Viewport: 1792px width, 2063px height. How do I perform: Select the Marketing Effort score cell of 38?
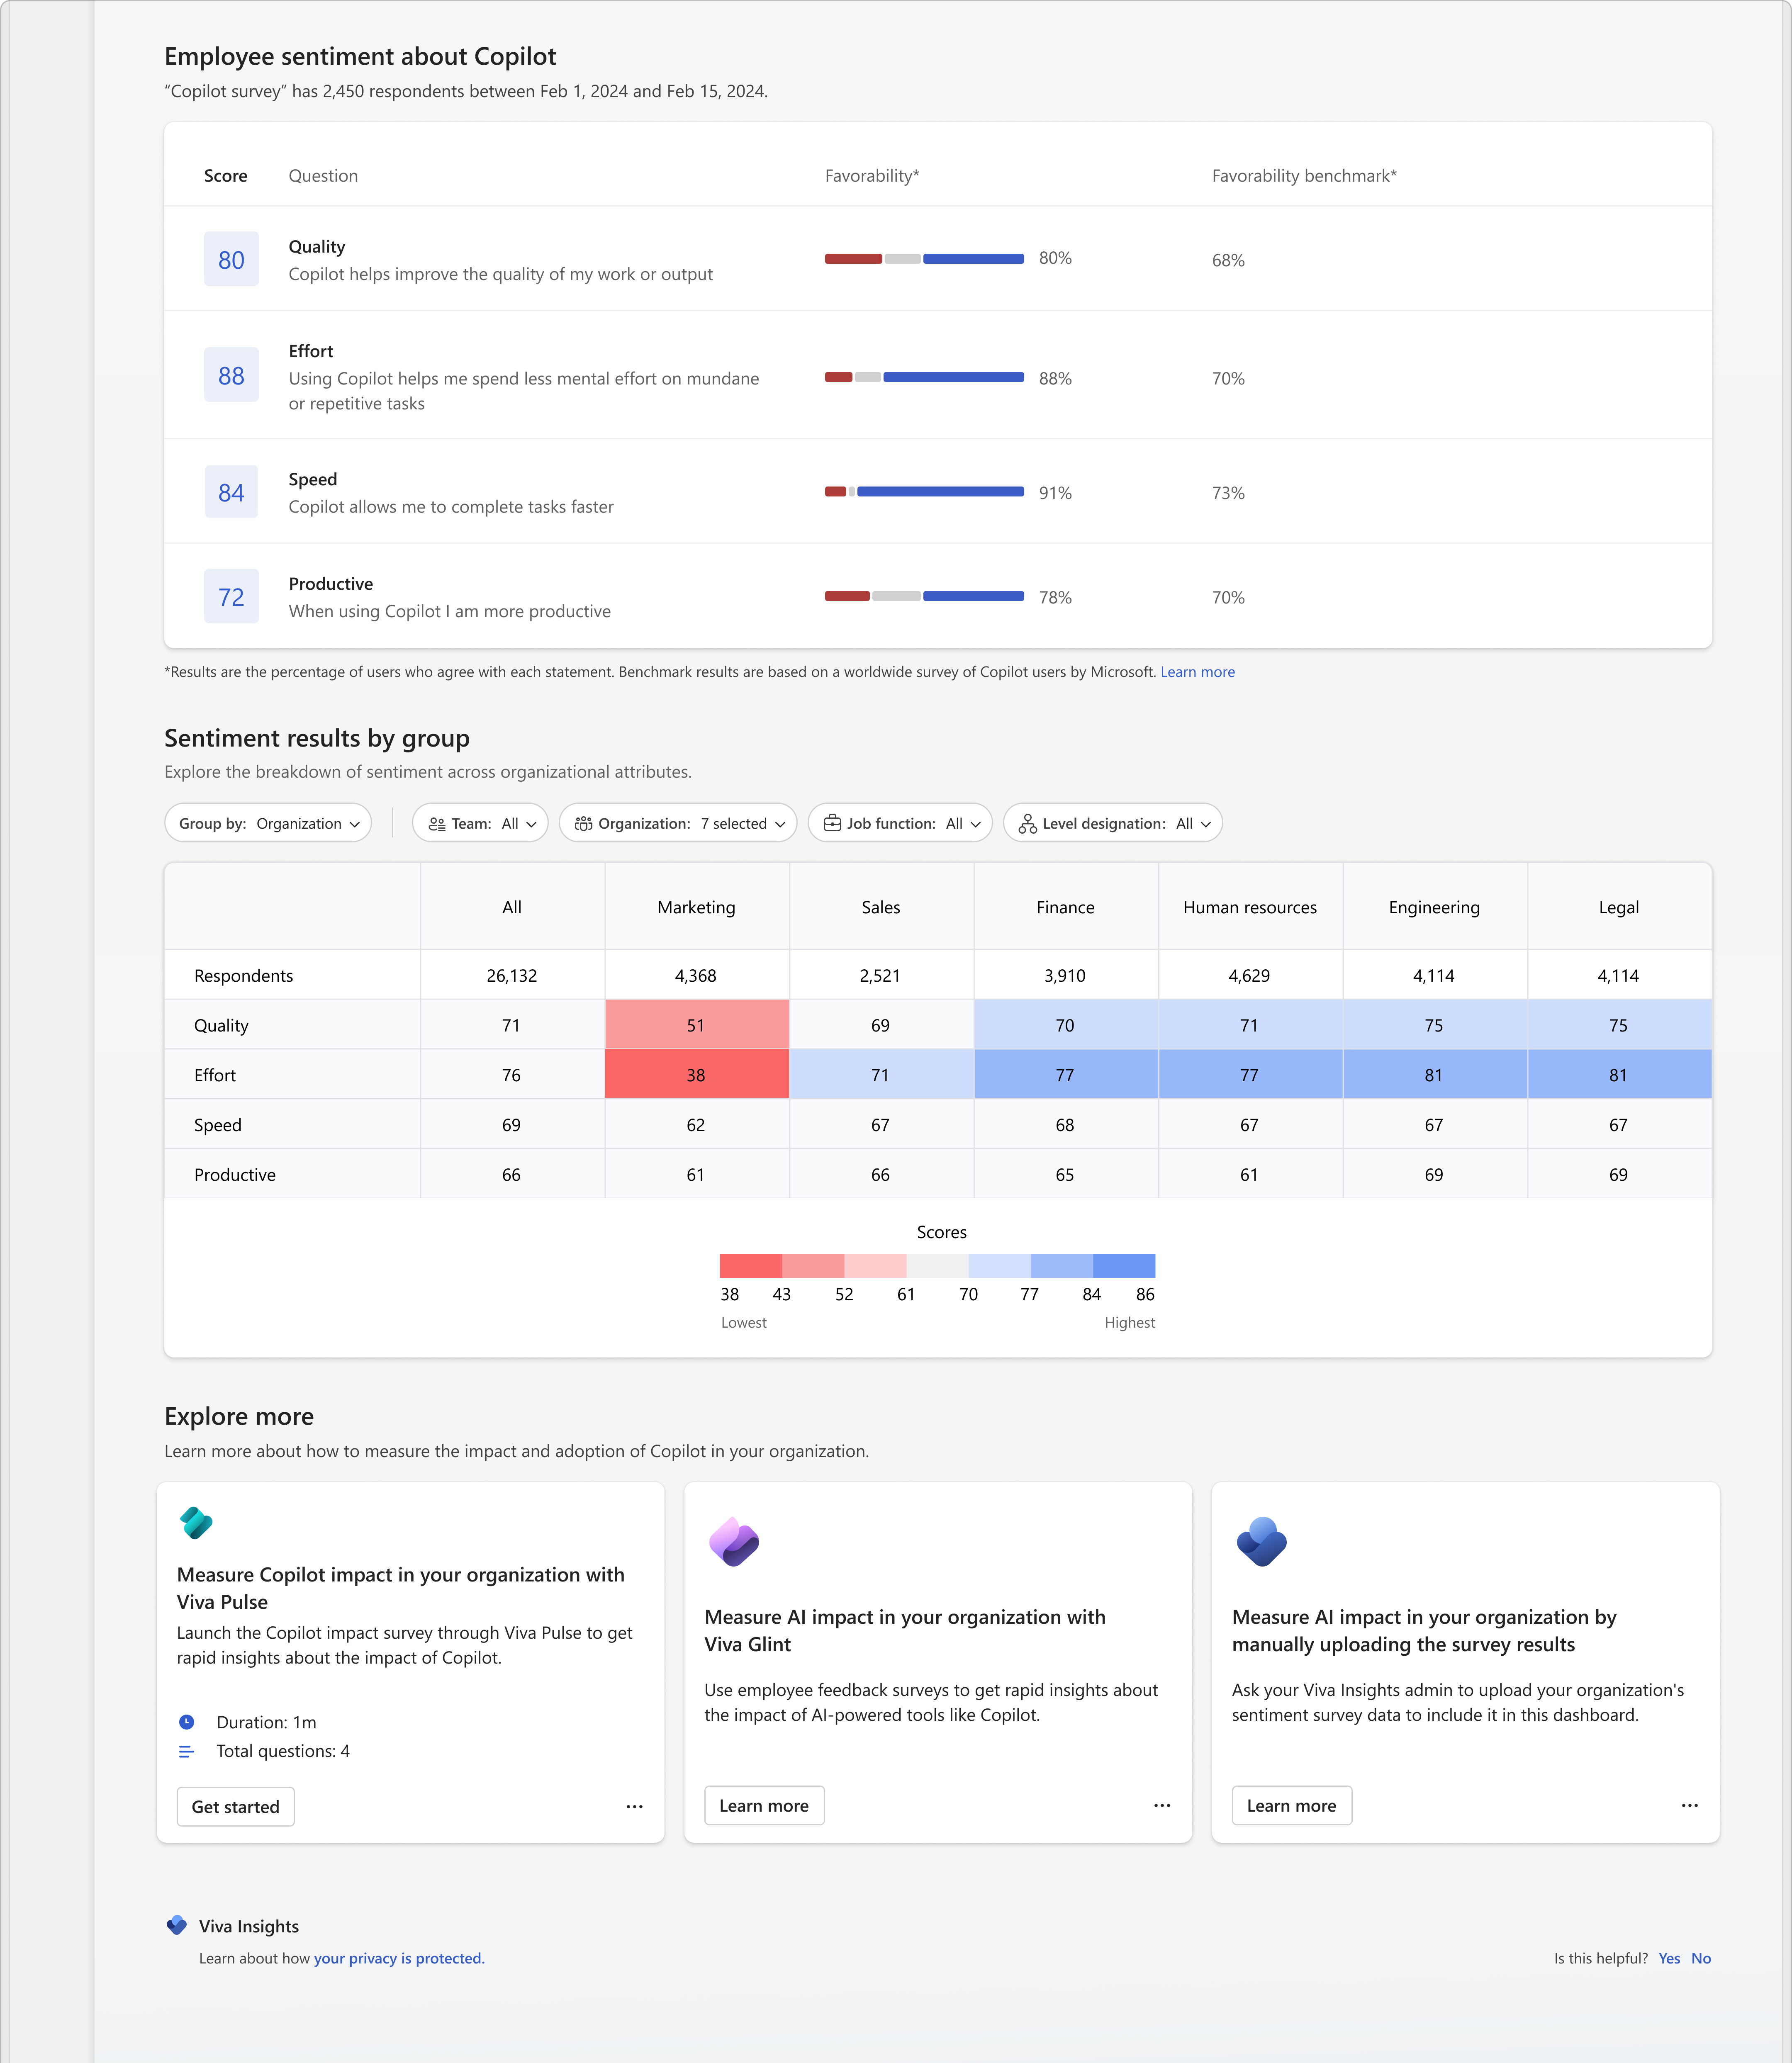[x=696, y=1074]
